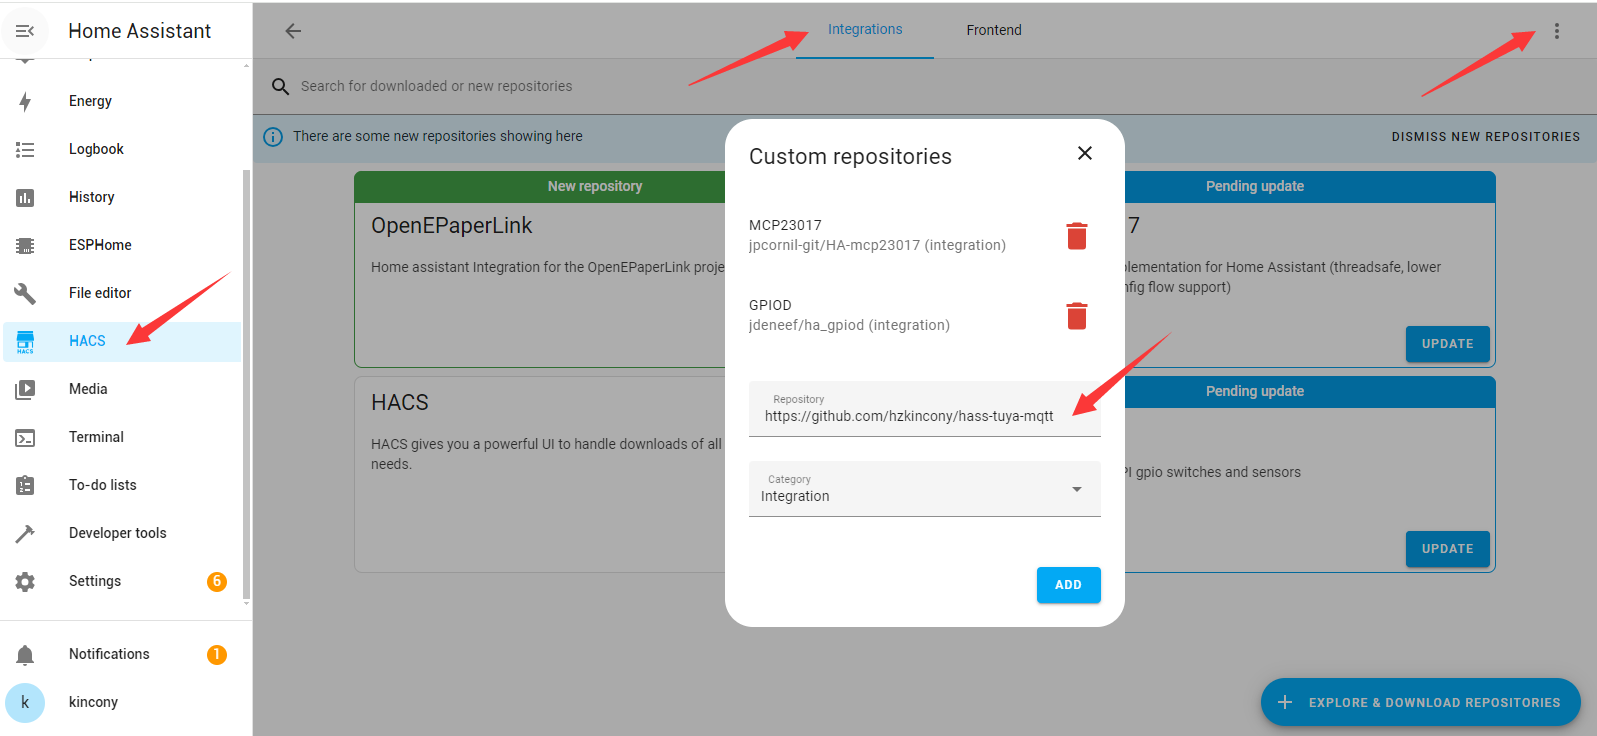Screen dimensions: 1597x736
Task: Open Terminal from the sidebar
Action: (x=122, y=437)
